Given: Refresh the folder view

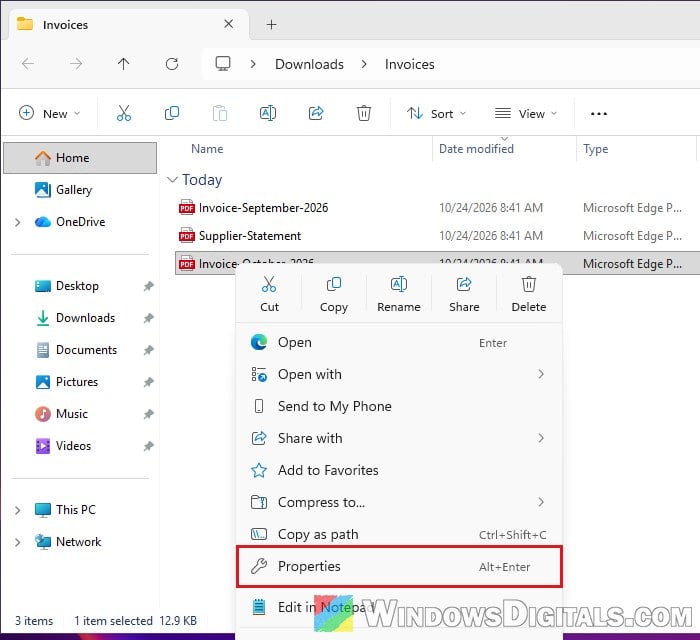Looking at the screenshot, I should [x=172, y=64].
